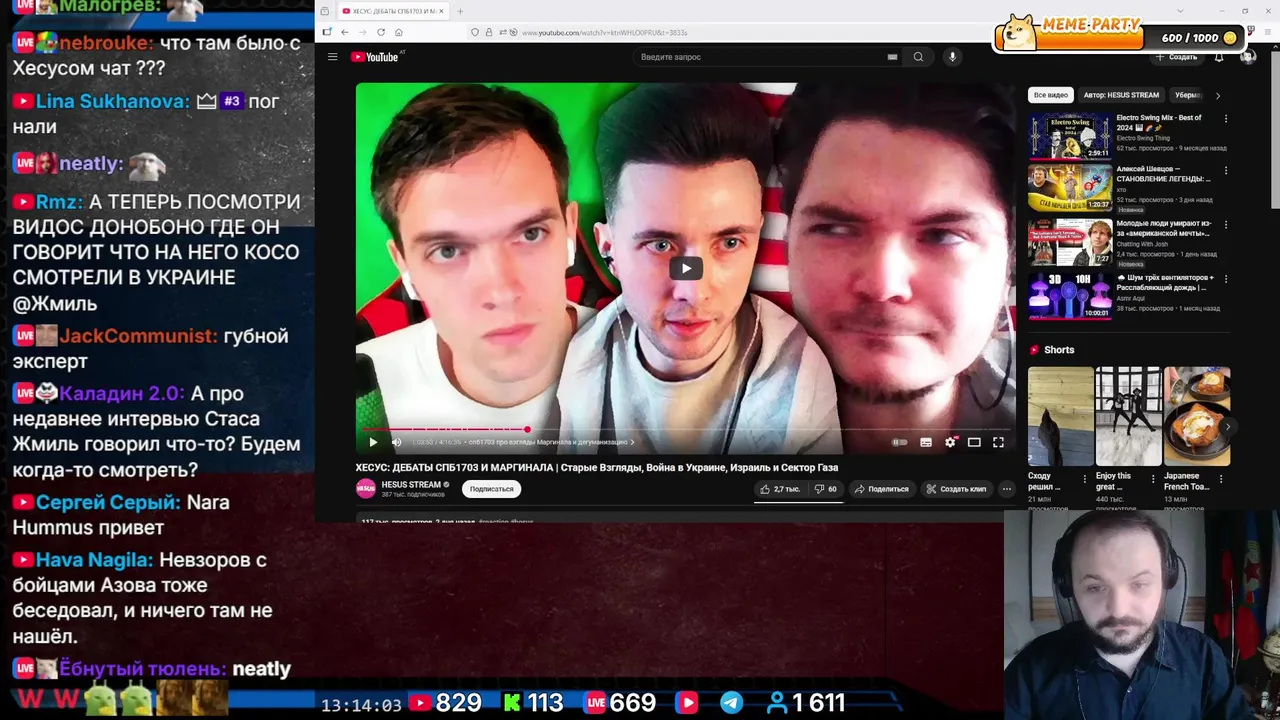Viewport: 1280px width, 720px height.
Task: Open the 'Japanese French Toa...' short
Action: [1197, 416]
